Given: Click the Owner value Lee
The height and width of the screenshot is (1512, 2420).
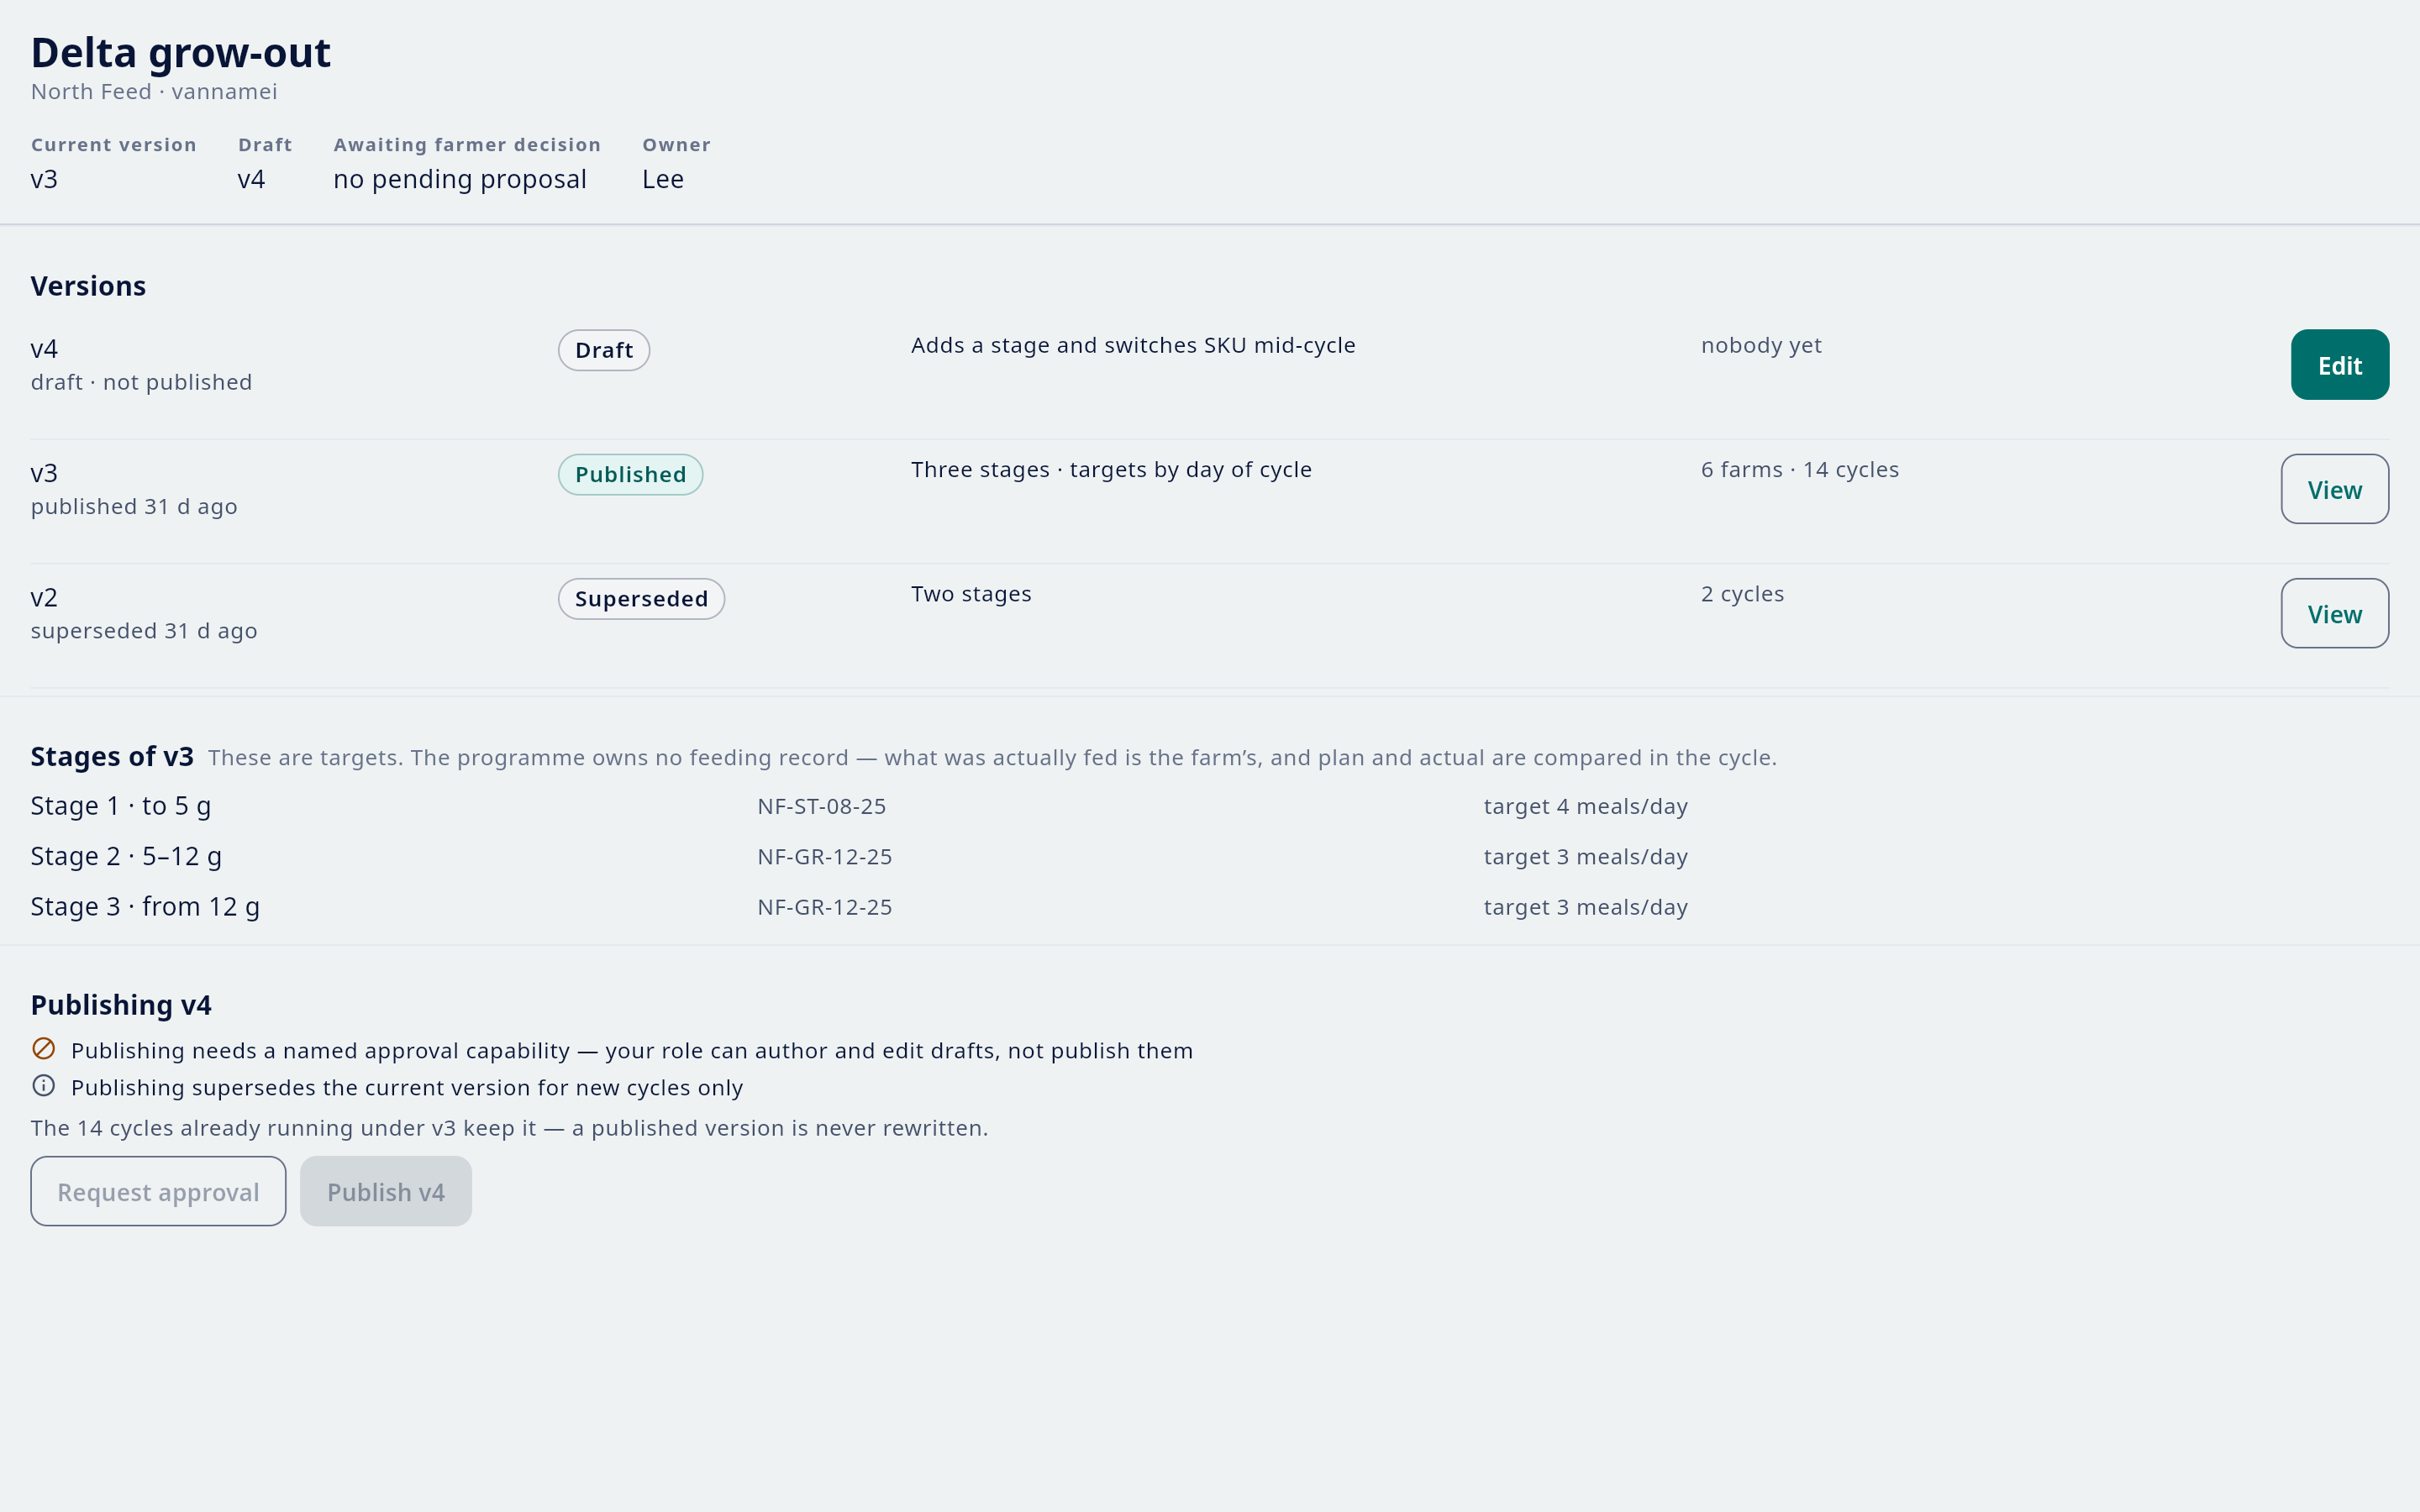Looking at the screenshot, I should [x=663, y=179].
